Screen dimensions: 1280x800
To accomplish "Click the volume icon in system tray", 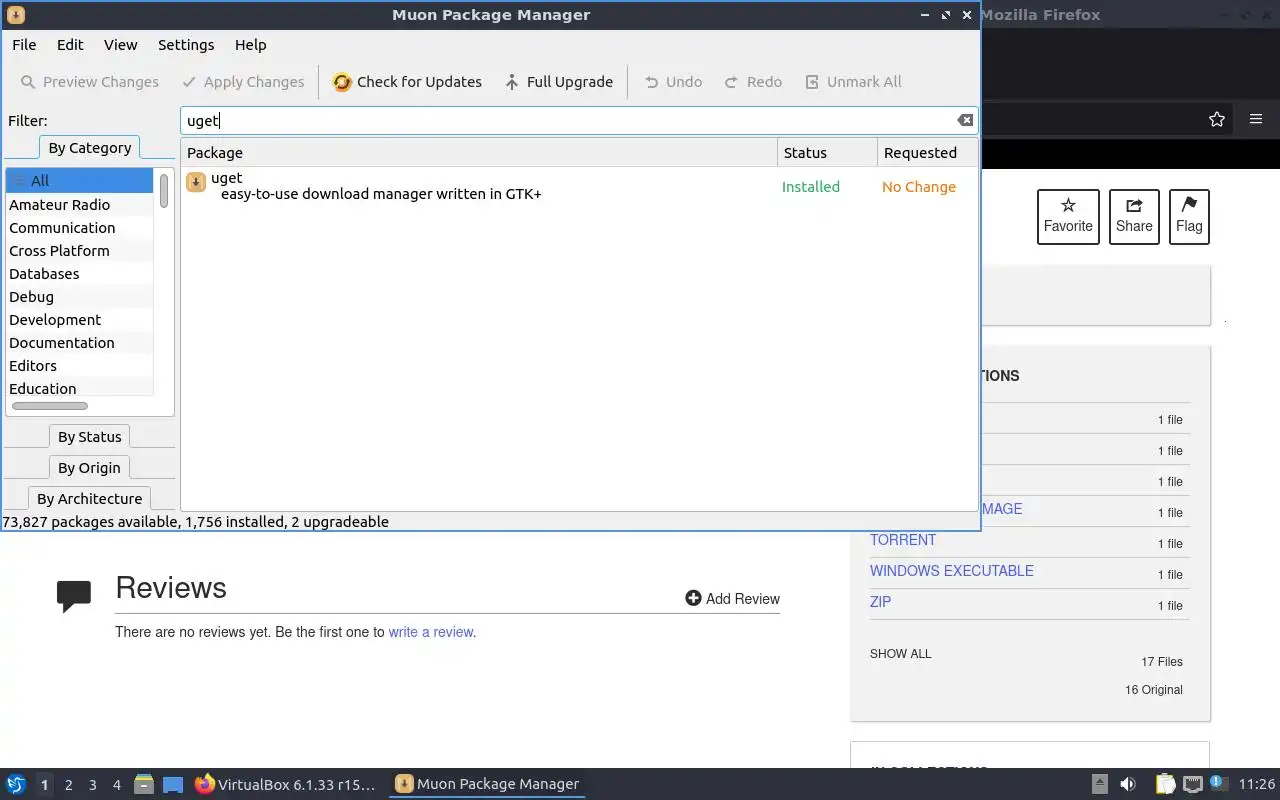I will click(1128, 784).
